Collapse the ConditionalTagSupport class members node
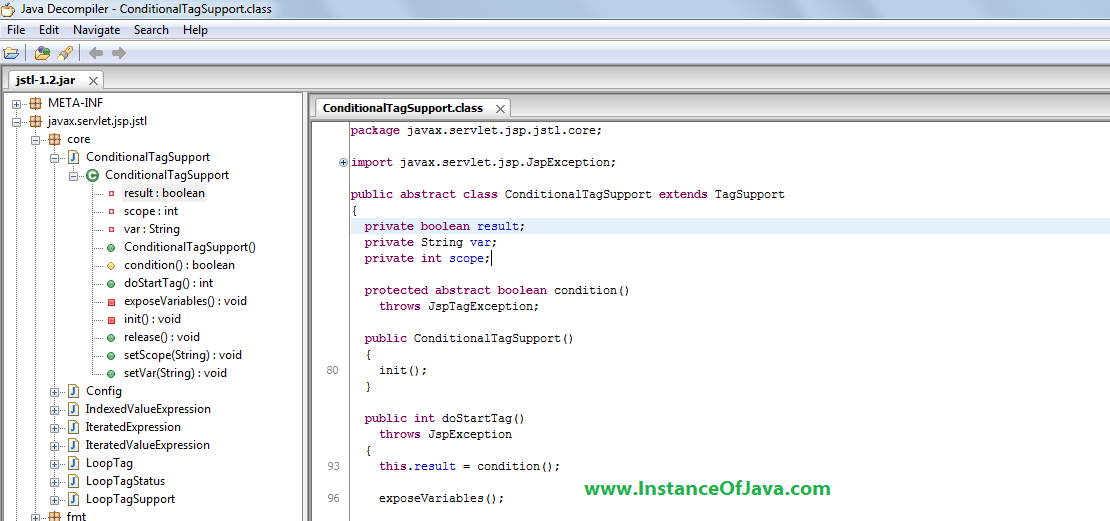Viewport: 1110px width, 521px height. [74, 176]
